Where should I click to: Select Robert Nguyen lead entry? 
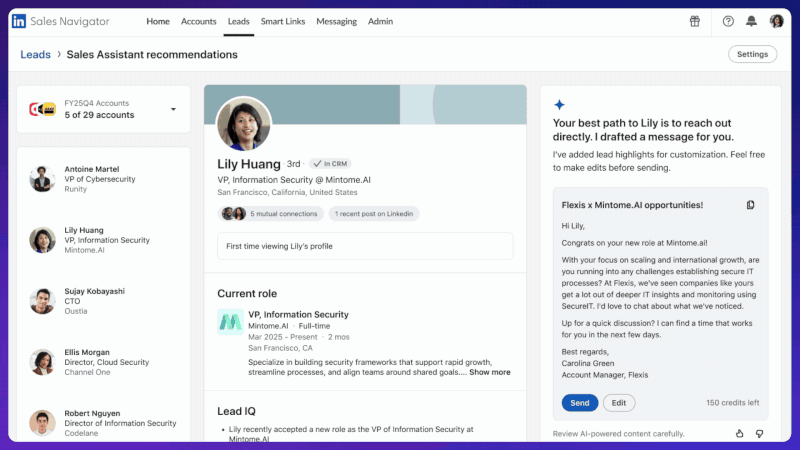click(x=104, y=423)
